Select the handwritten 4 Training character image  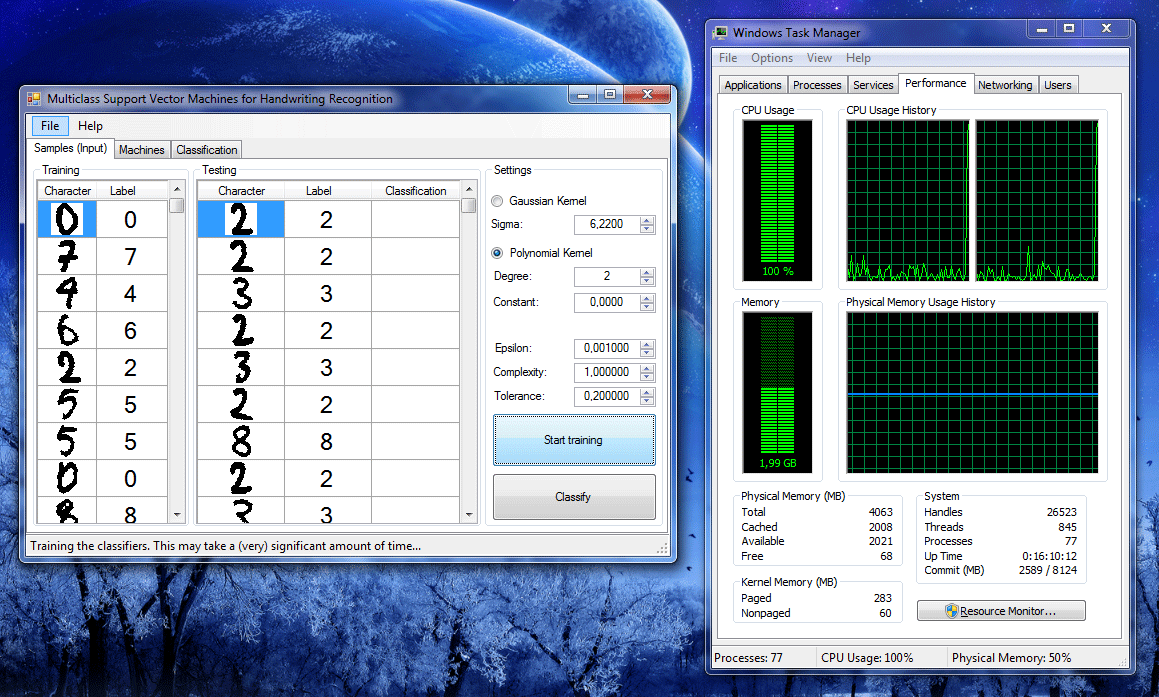coord(67,293)
